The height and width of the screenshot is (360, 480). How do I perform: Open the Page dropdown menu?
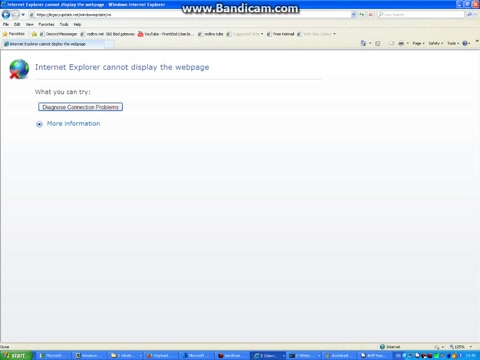point(418,43)
